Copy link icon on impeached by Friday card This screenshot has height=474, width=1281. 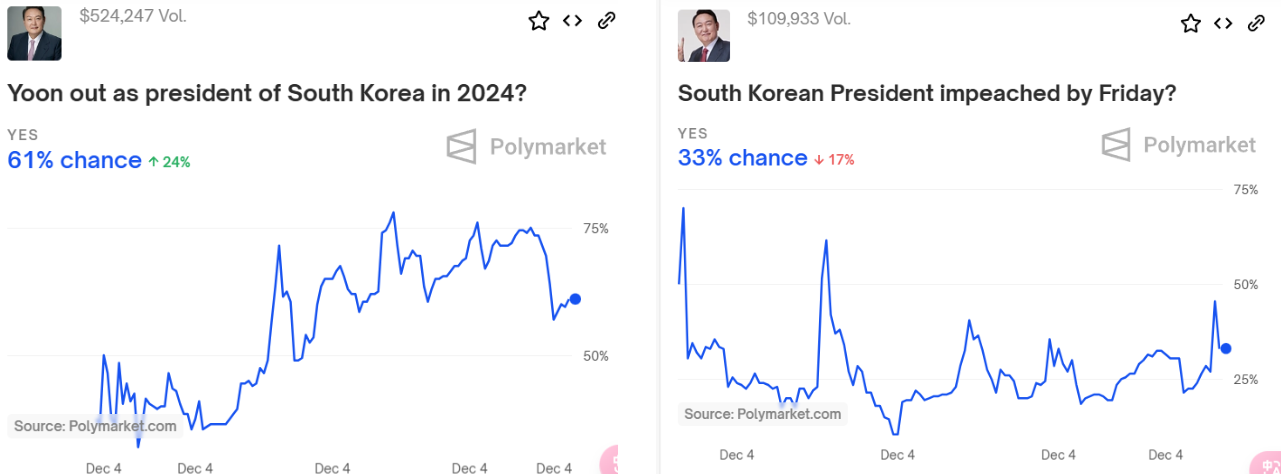coord(1257,24)
